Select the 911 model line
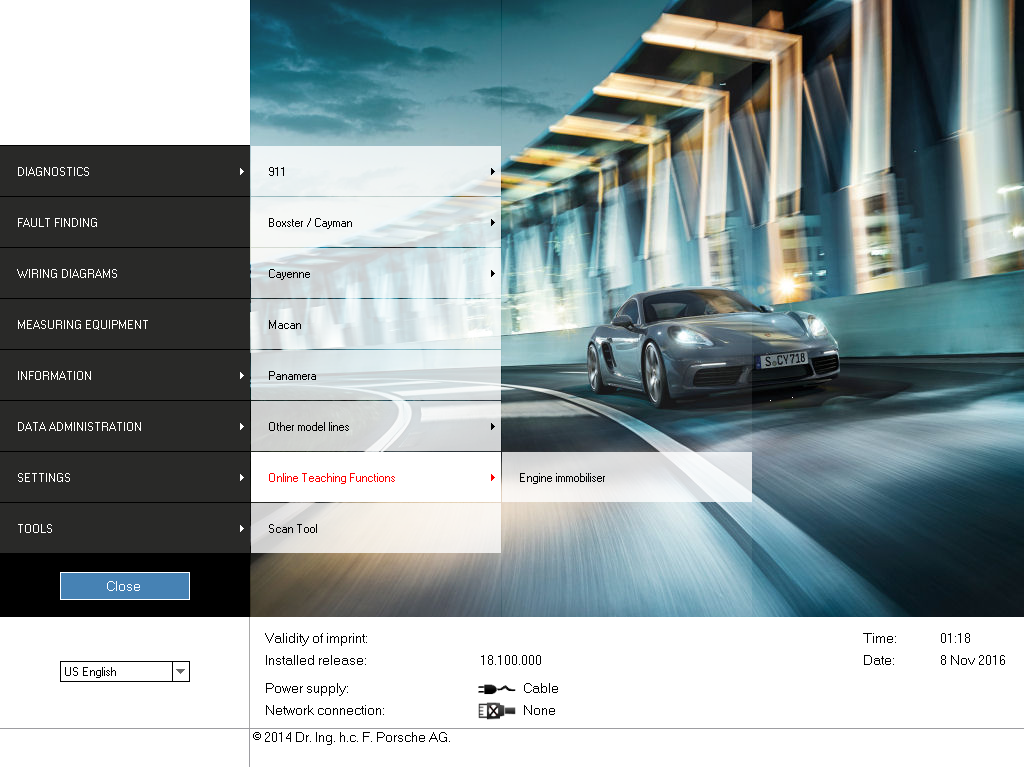The image size is (1024, 768). [376, 171]
